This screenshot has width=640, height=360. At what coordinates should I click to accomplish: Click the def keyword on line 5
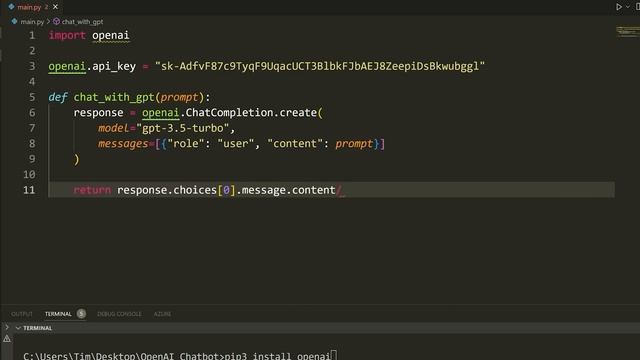click(58, 97)
